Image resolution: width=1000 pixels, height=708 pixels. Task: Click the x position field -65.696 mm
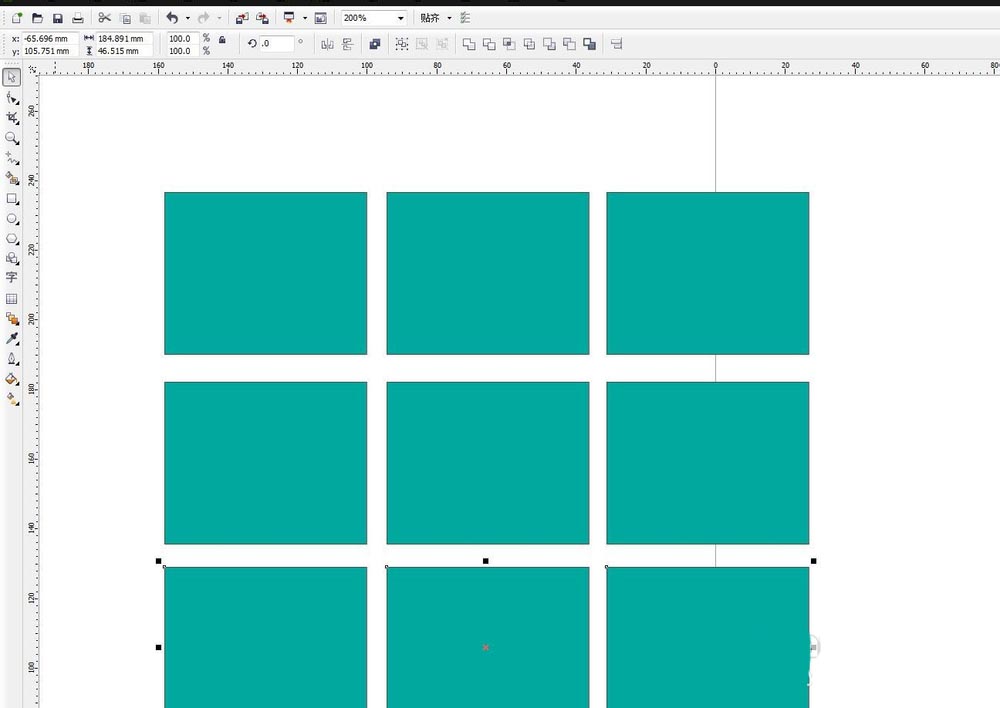click(x=50, y=39)
